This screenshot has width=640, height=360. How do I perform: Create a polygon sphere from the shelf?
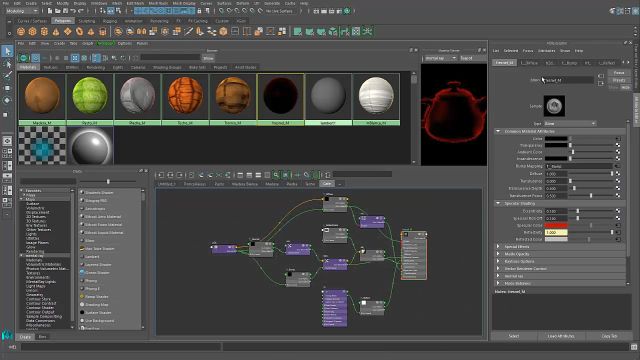tap(21, 31)
